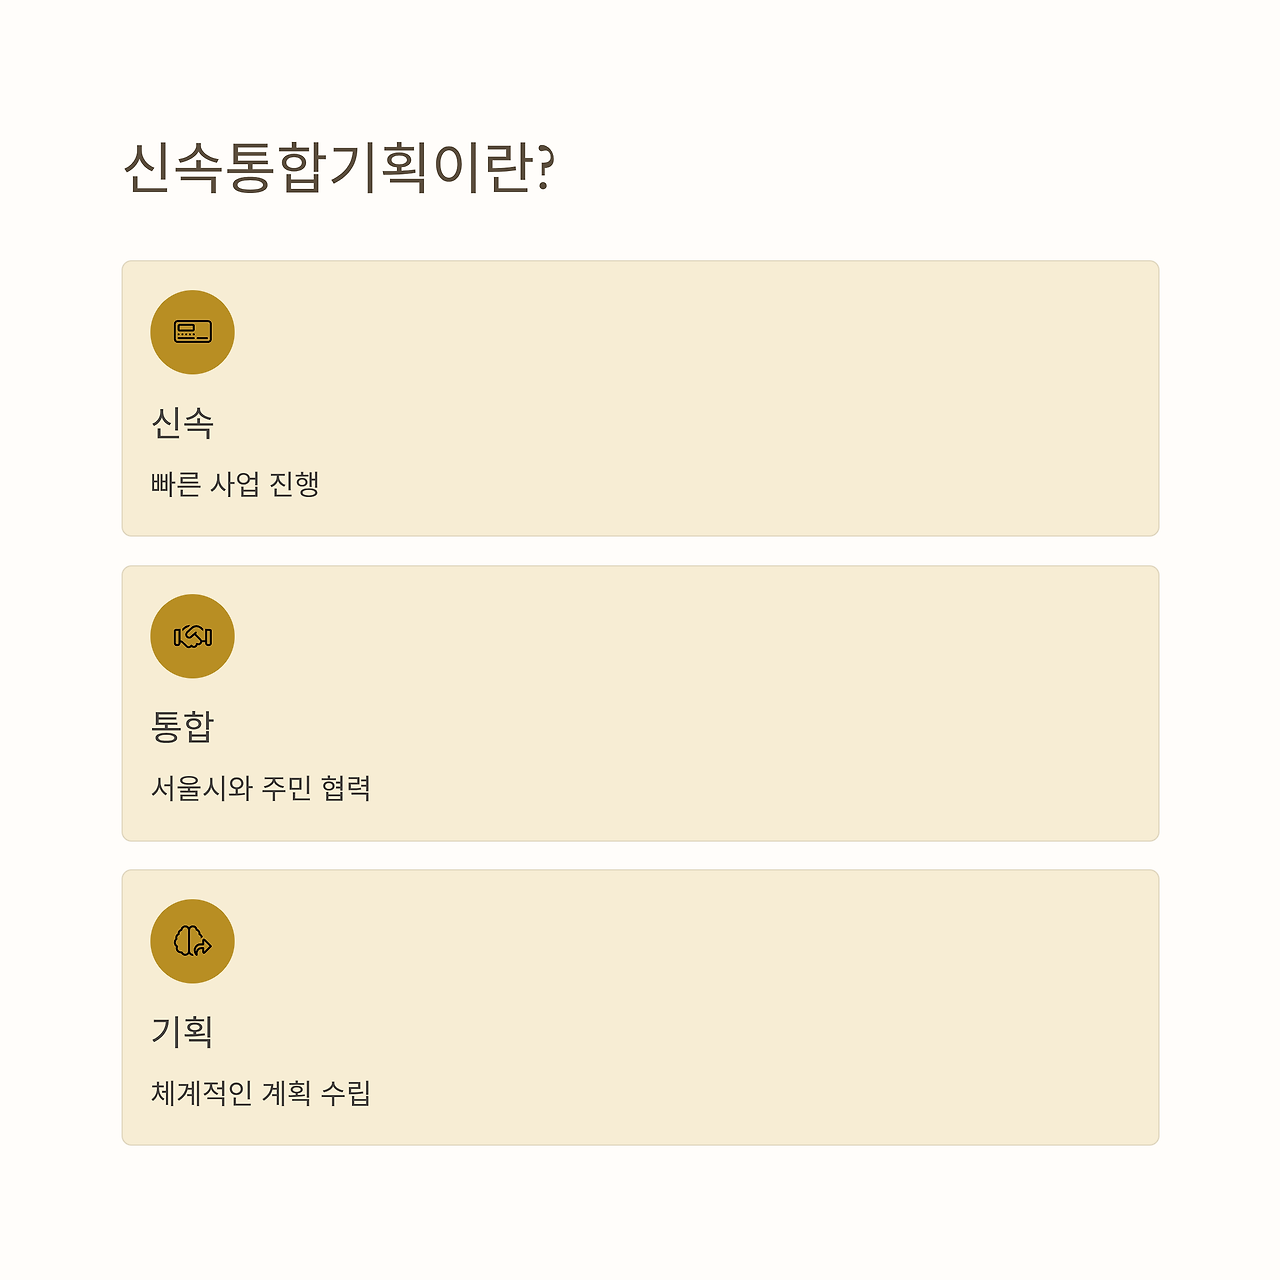Select the 기획 heading text

(182, 1031)
